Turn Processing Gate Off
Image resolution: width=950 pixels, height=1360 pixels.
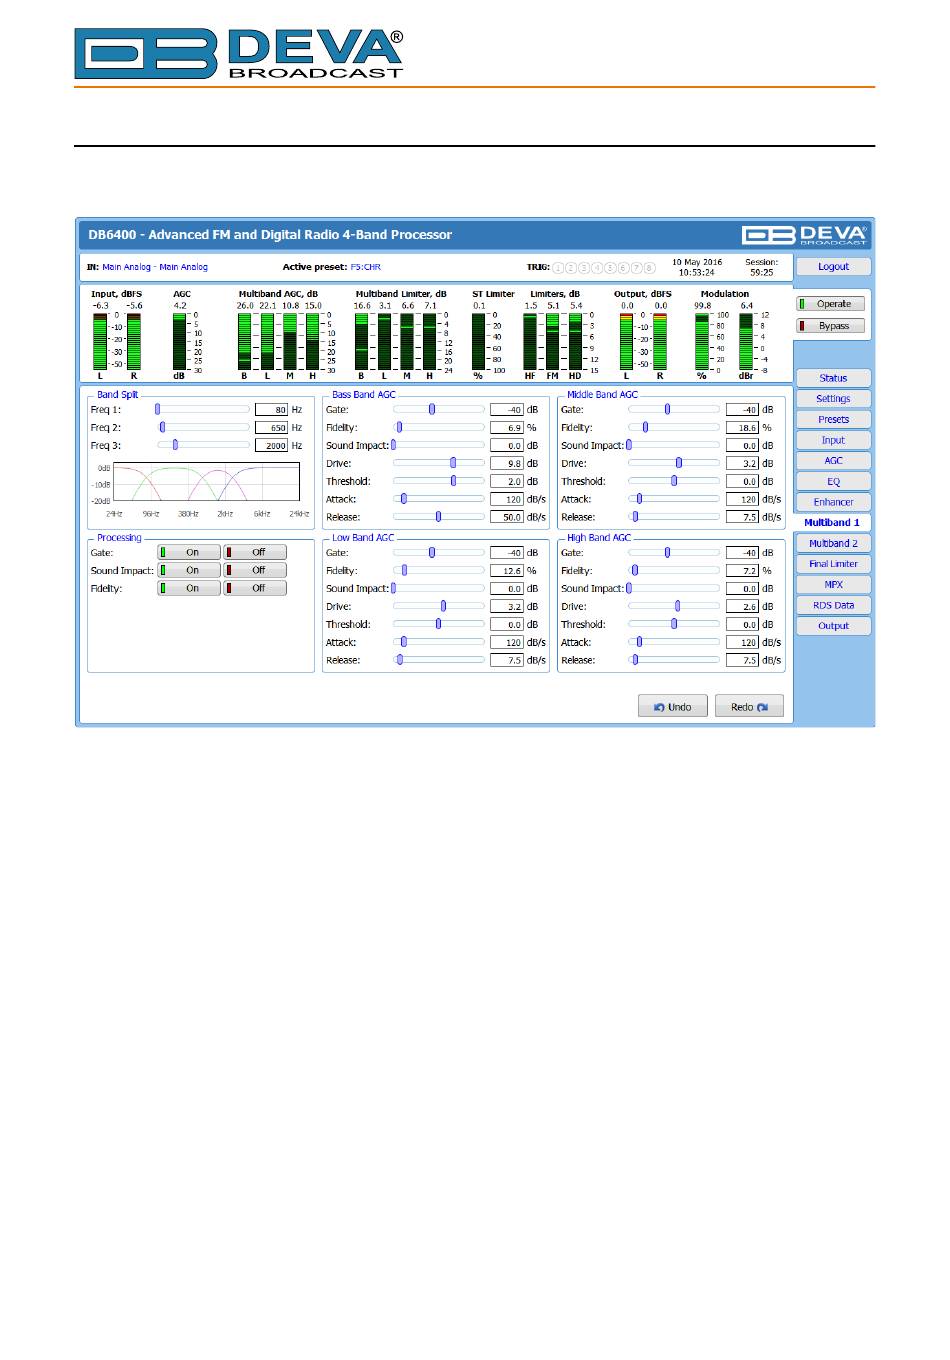click(x=255, y=552)
